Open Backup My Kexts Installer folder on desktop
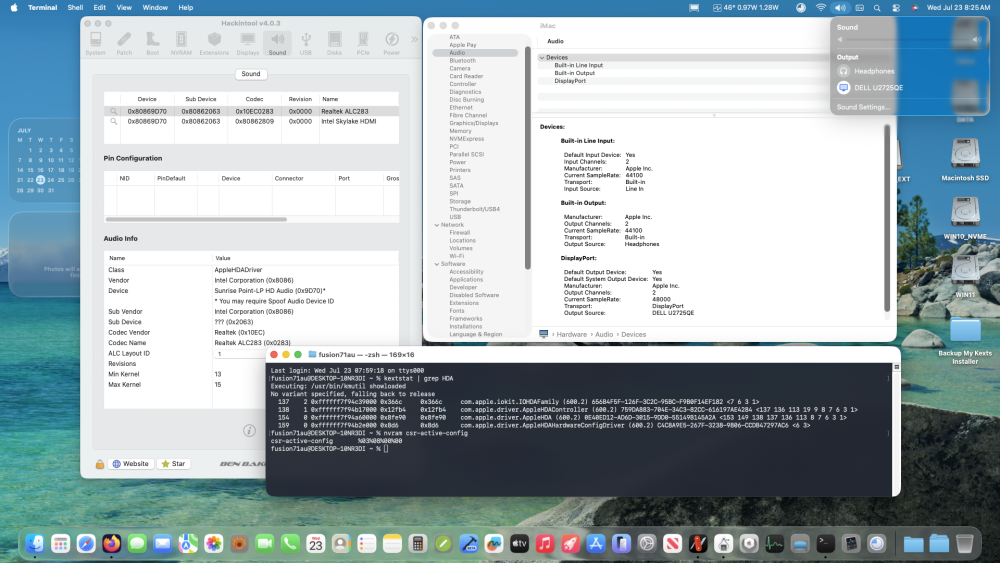 click(965, 341)
